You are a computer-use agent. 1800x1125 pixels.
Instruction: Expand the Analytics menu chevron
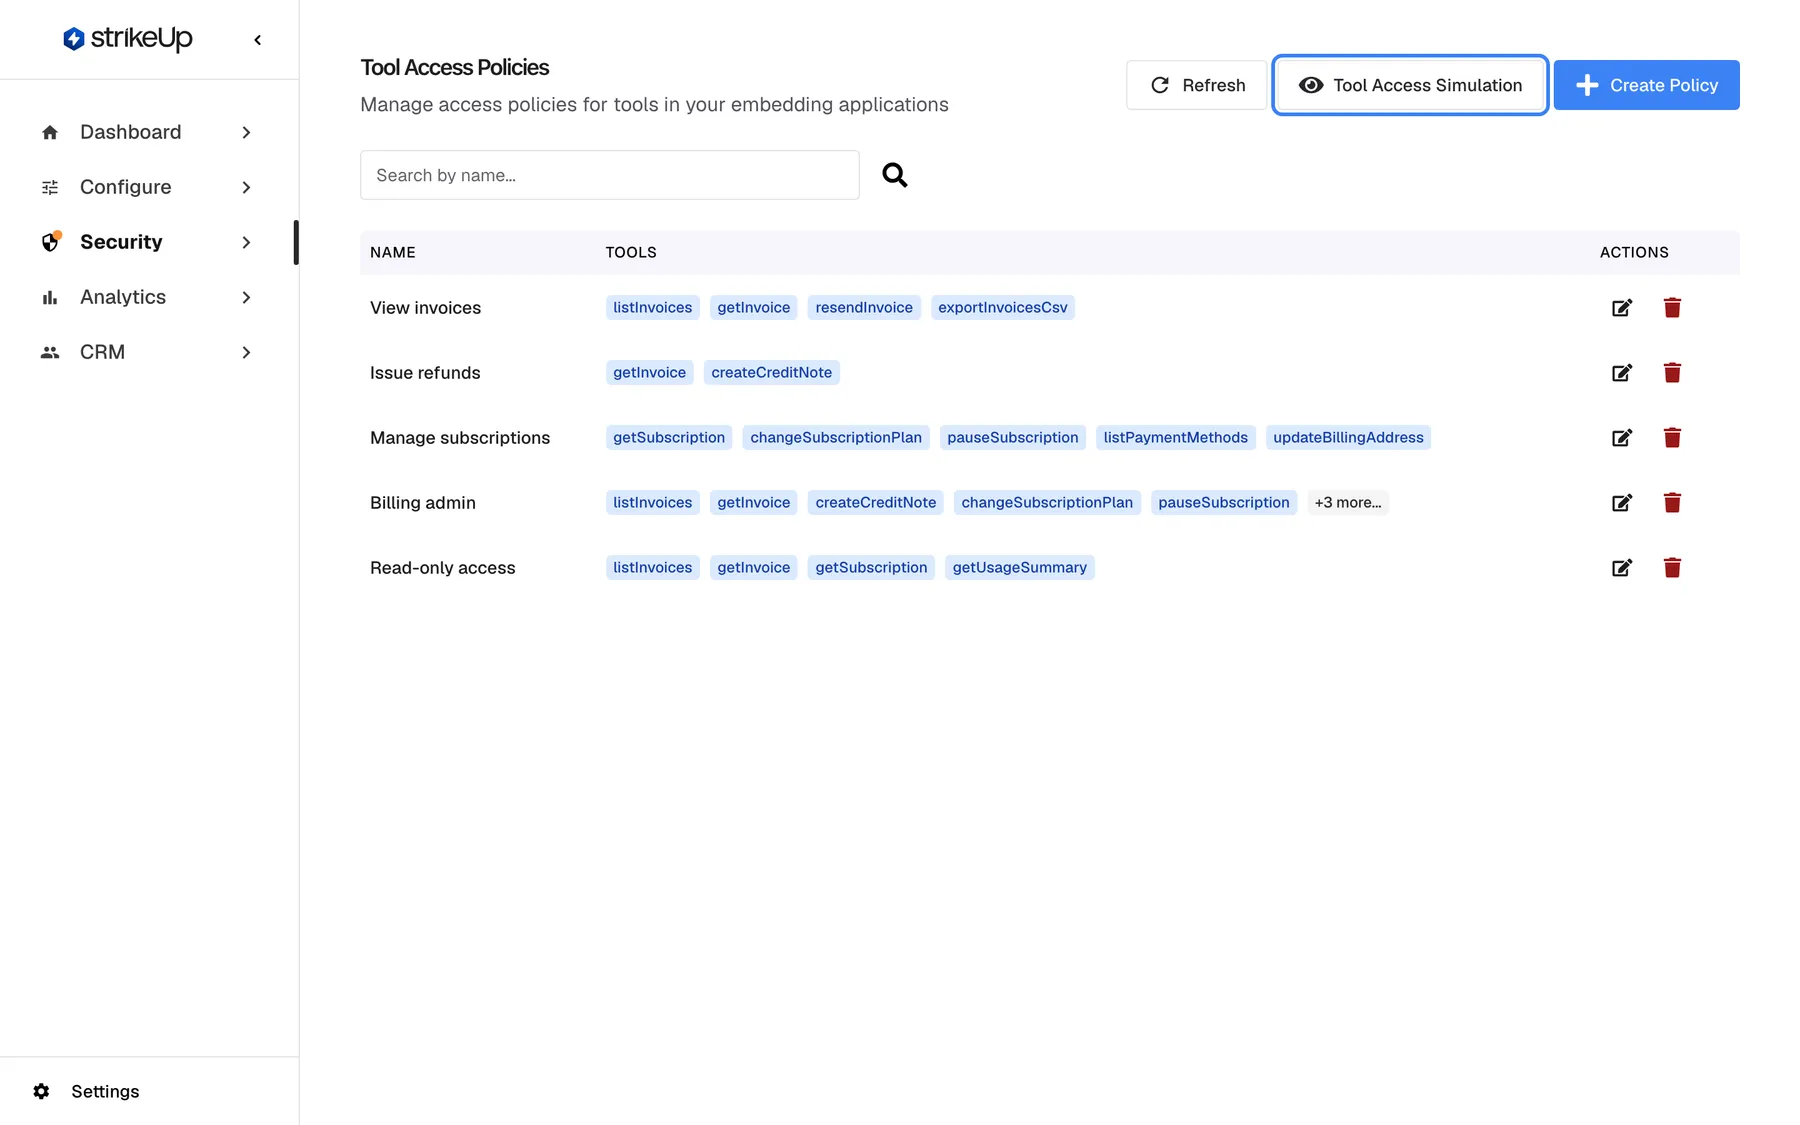tap(246, 297)
